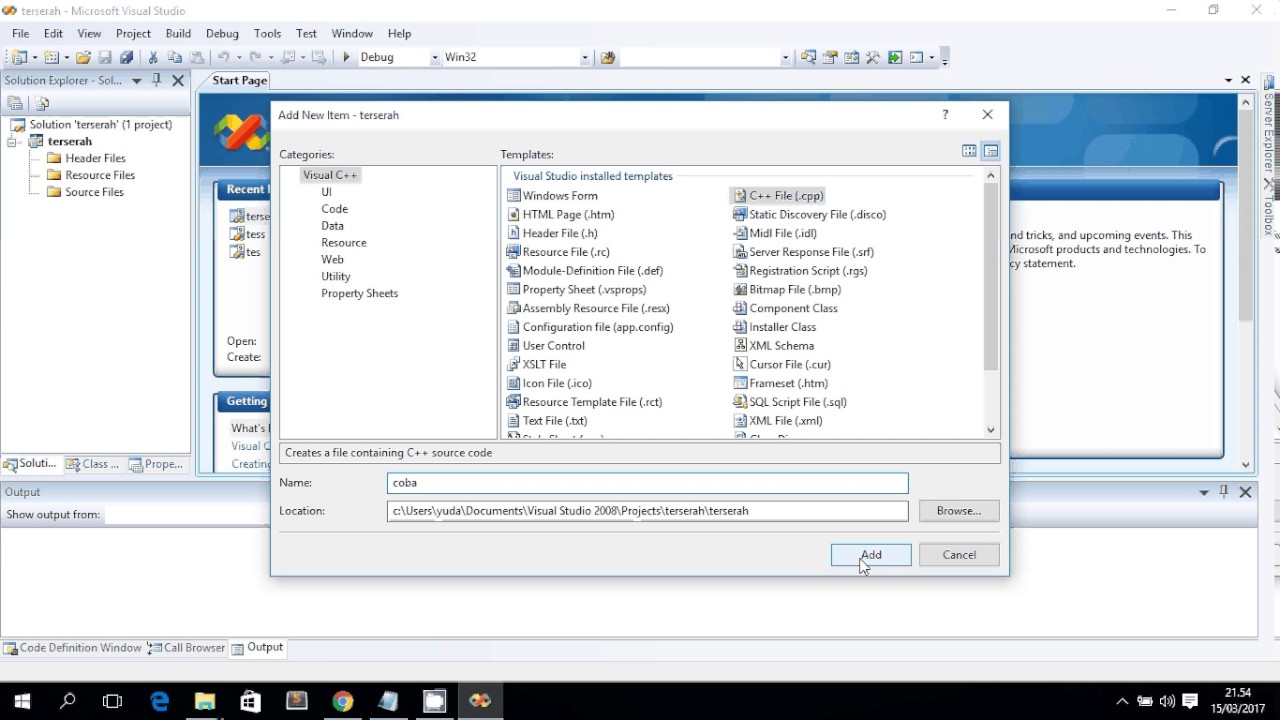
Task: Open active files dropdown near Start Page
Action: point(1228,80)
